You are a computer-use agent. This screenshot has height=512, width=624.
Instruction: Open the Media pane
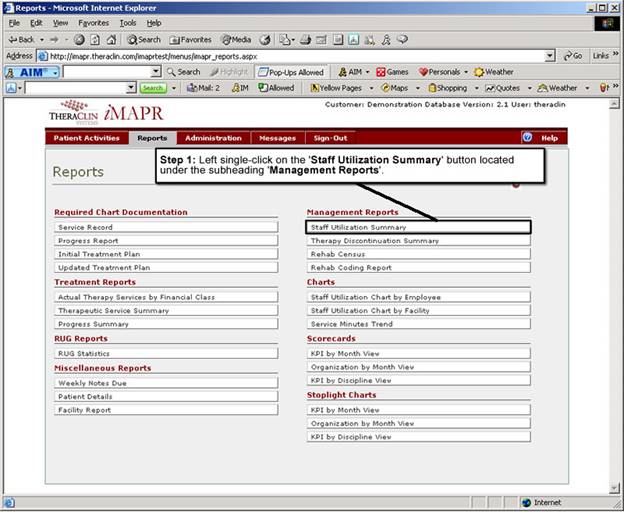[x=236, y=39]
